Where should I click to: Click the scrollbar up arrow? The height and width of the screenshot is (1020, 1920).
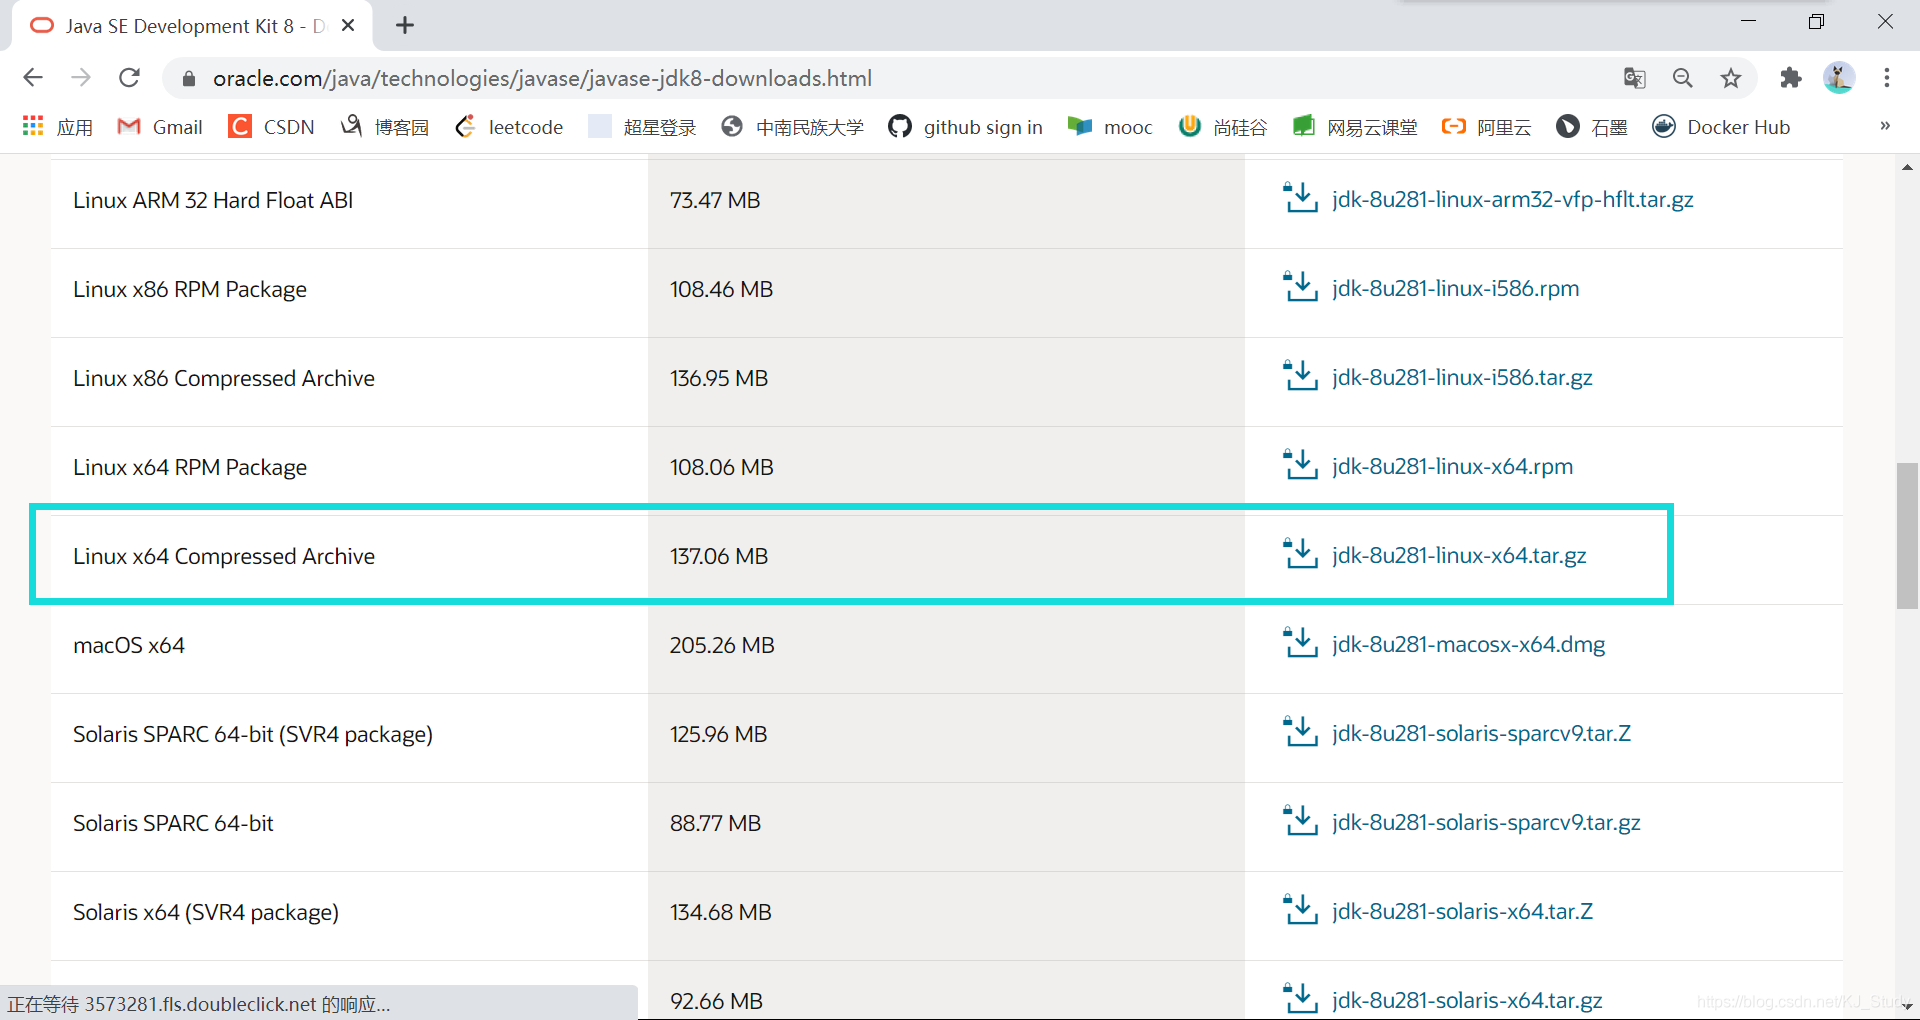1907,167
